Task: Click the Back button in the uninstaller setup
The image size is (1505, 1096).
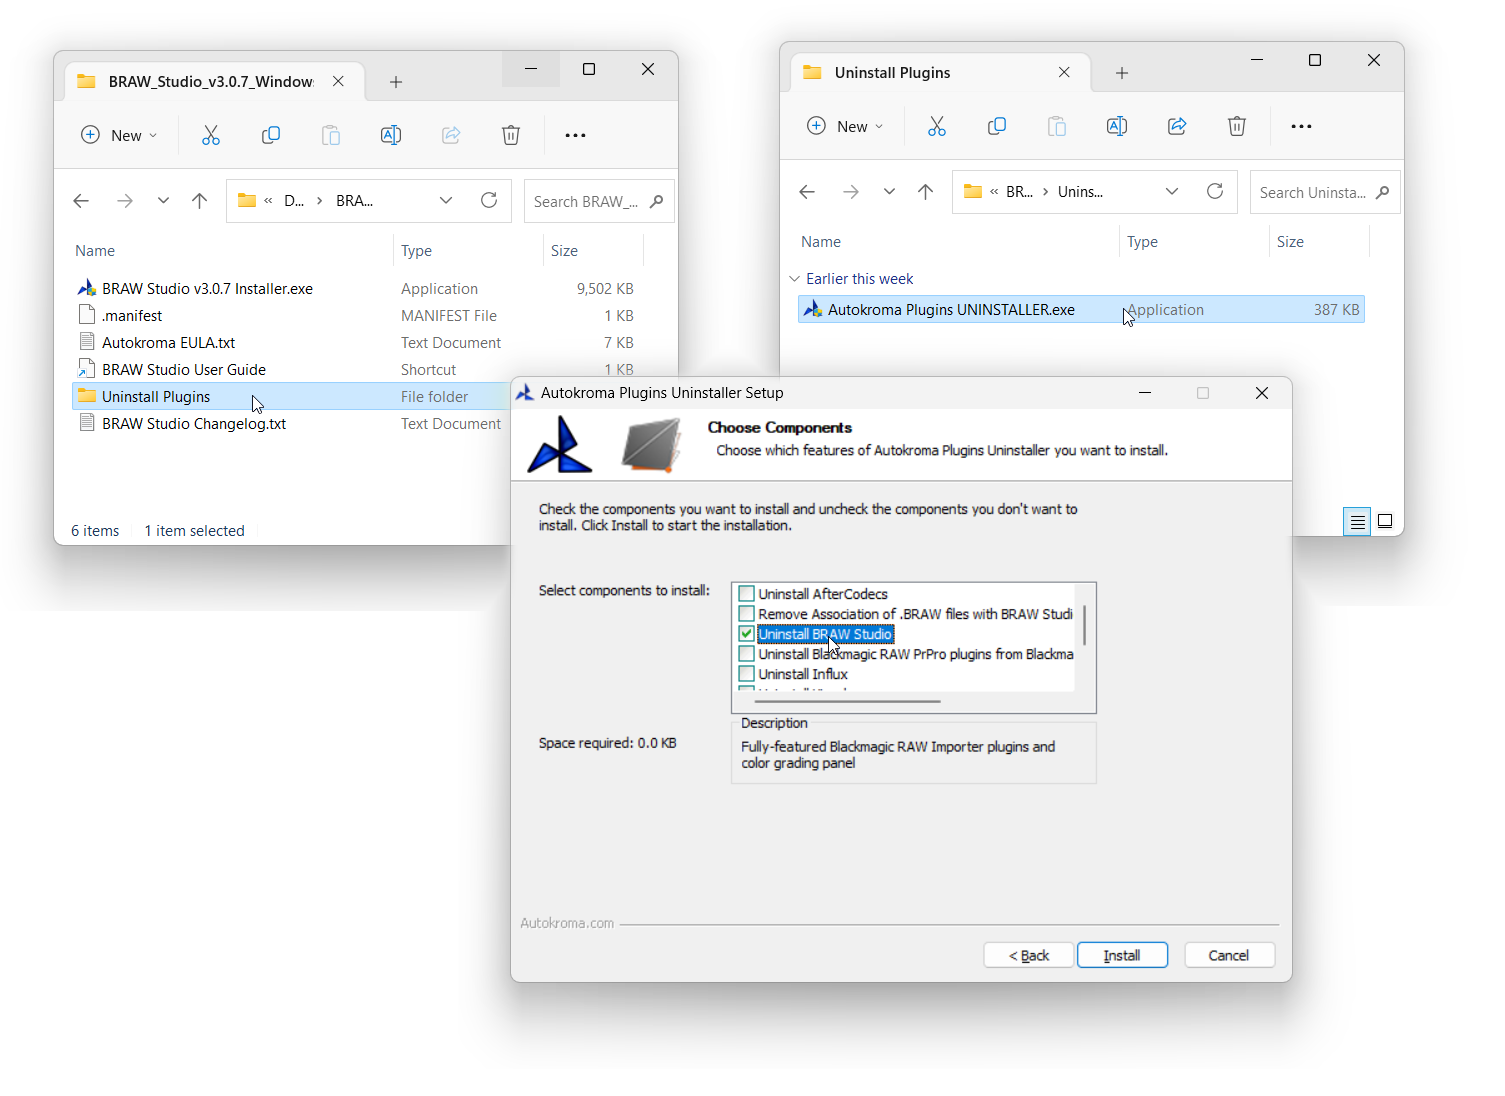Action: click(x=1028, y=955)
